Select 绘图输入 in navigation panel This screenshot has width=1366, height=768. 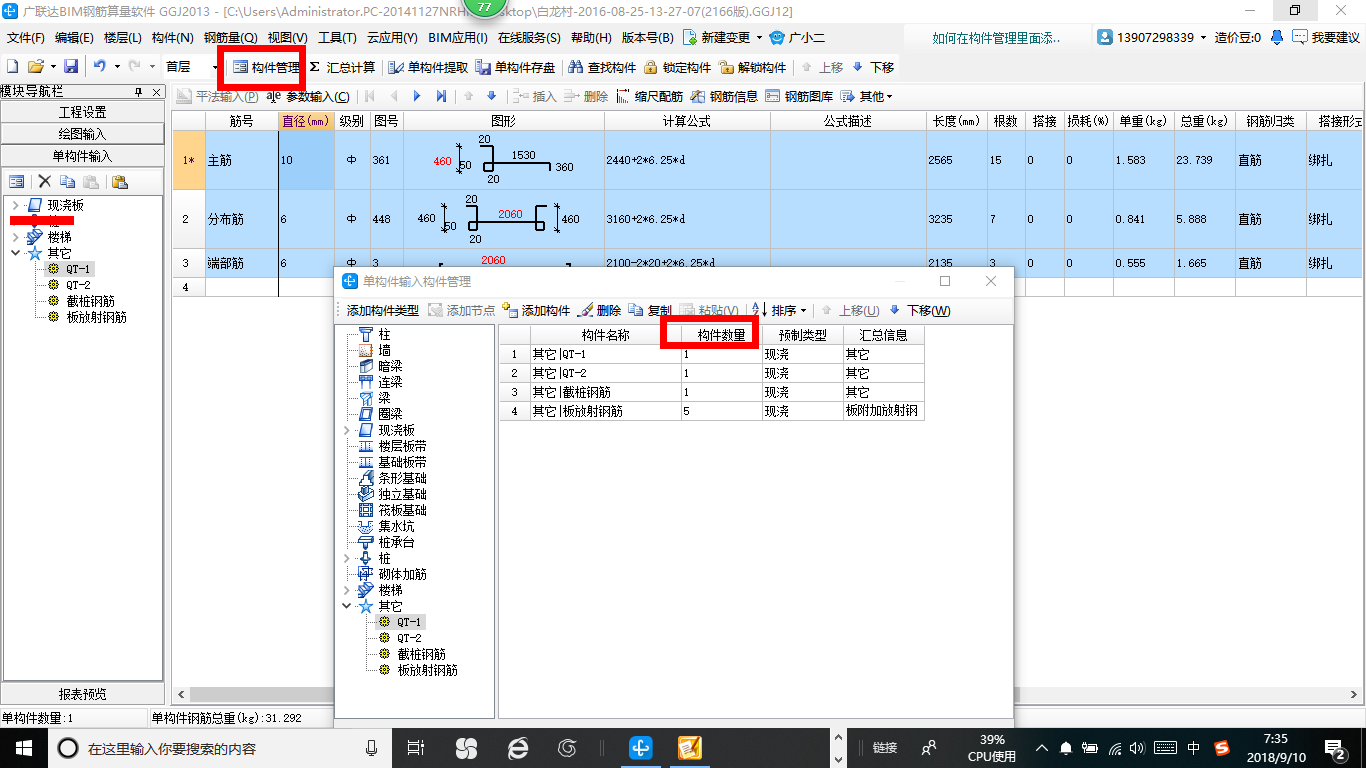coord(83,134)
